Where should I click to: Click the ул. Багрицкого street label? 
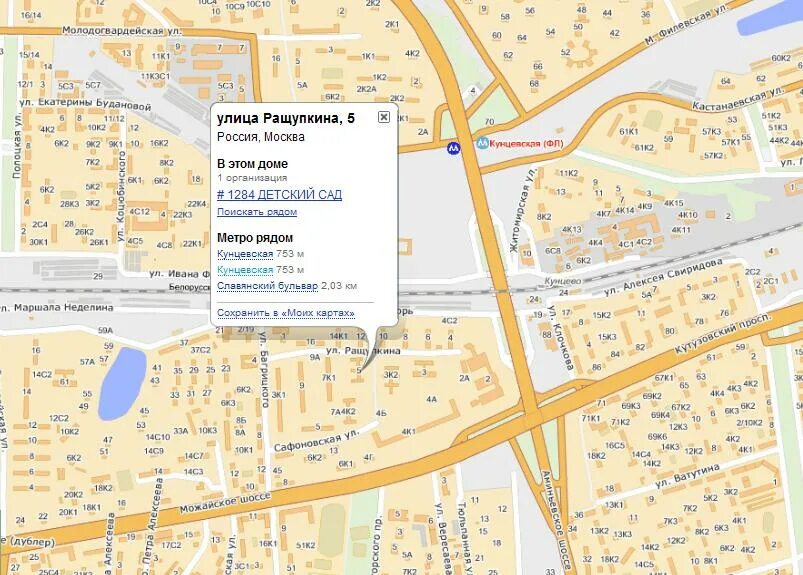click(x=264, y=369)
